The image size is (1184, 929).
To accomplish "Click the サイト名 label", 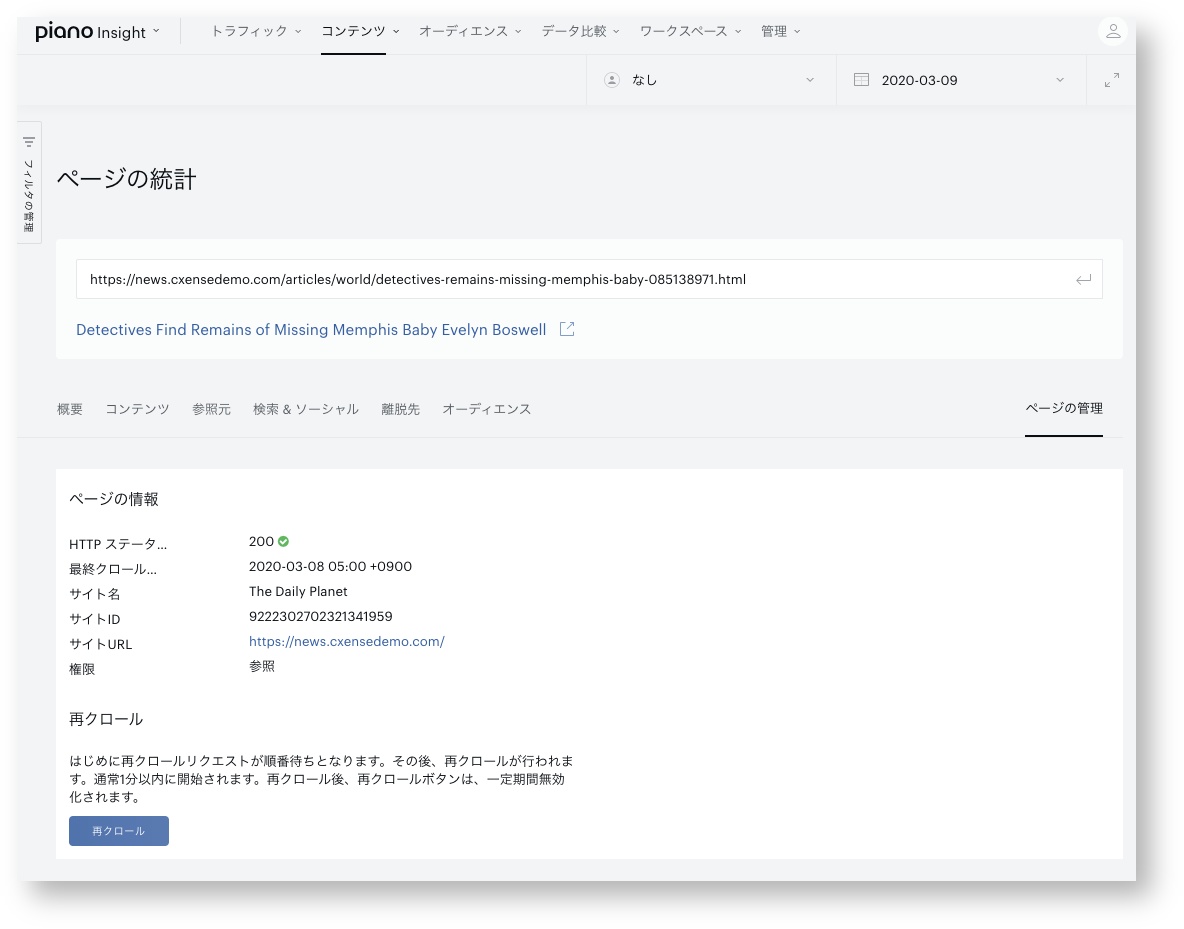I will pos(95,594).
